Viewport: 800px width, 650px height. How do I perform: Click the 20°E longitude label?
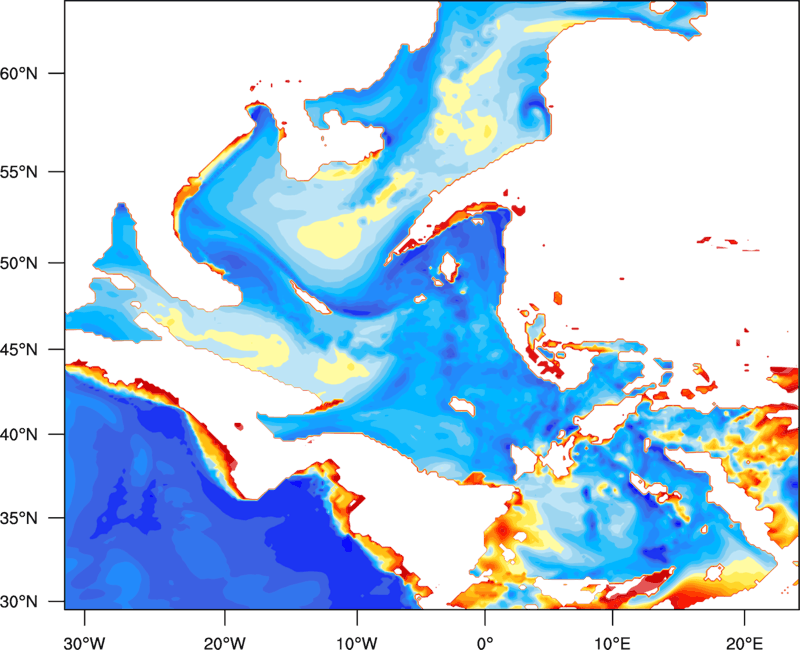(744, 643)
